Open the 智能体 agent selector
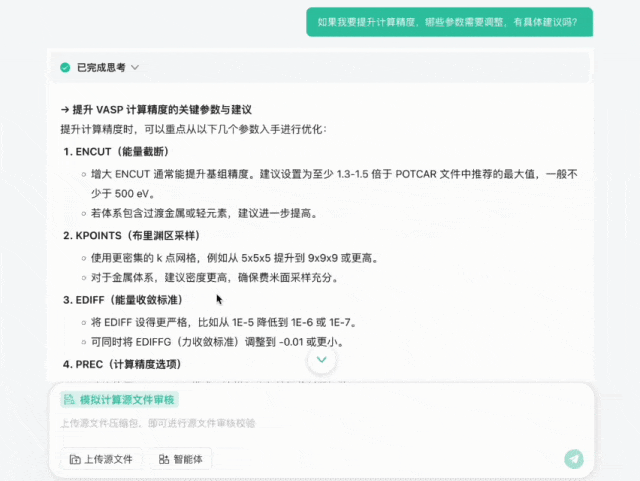Image resolution: width=640 pixels, height=481 pixels. tap(180, 460)
